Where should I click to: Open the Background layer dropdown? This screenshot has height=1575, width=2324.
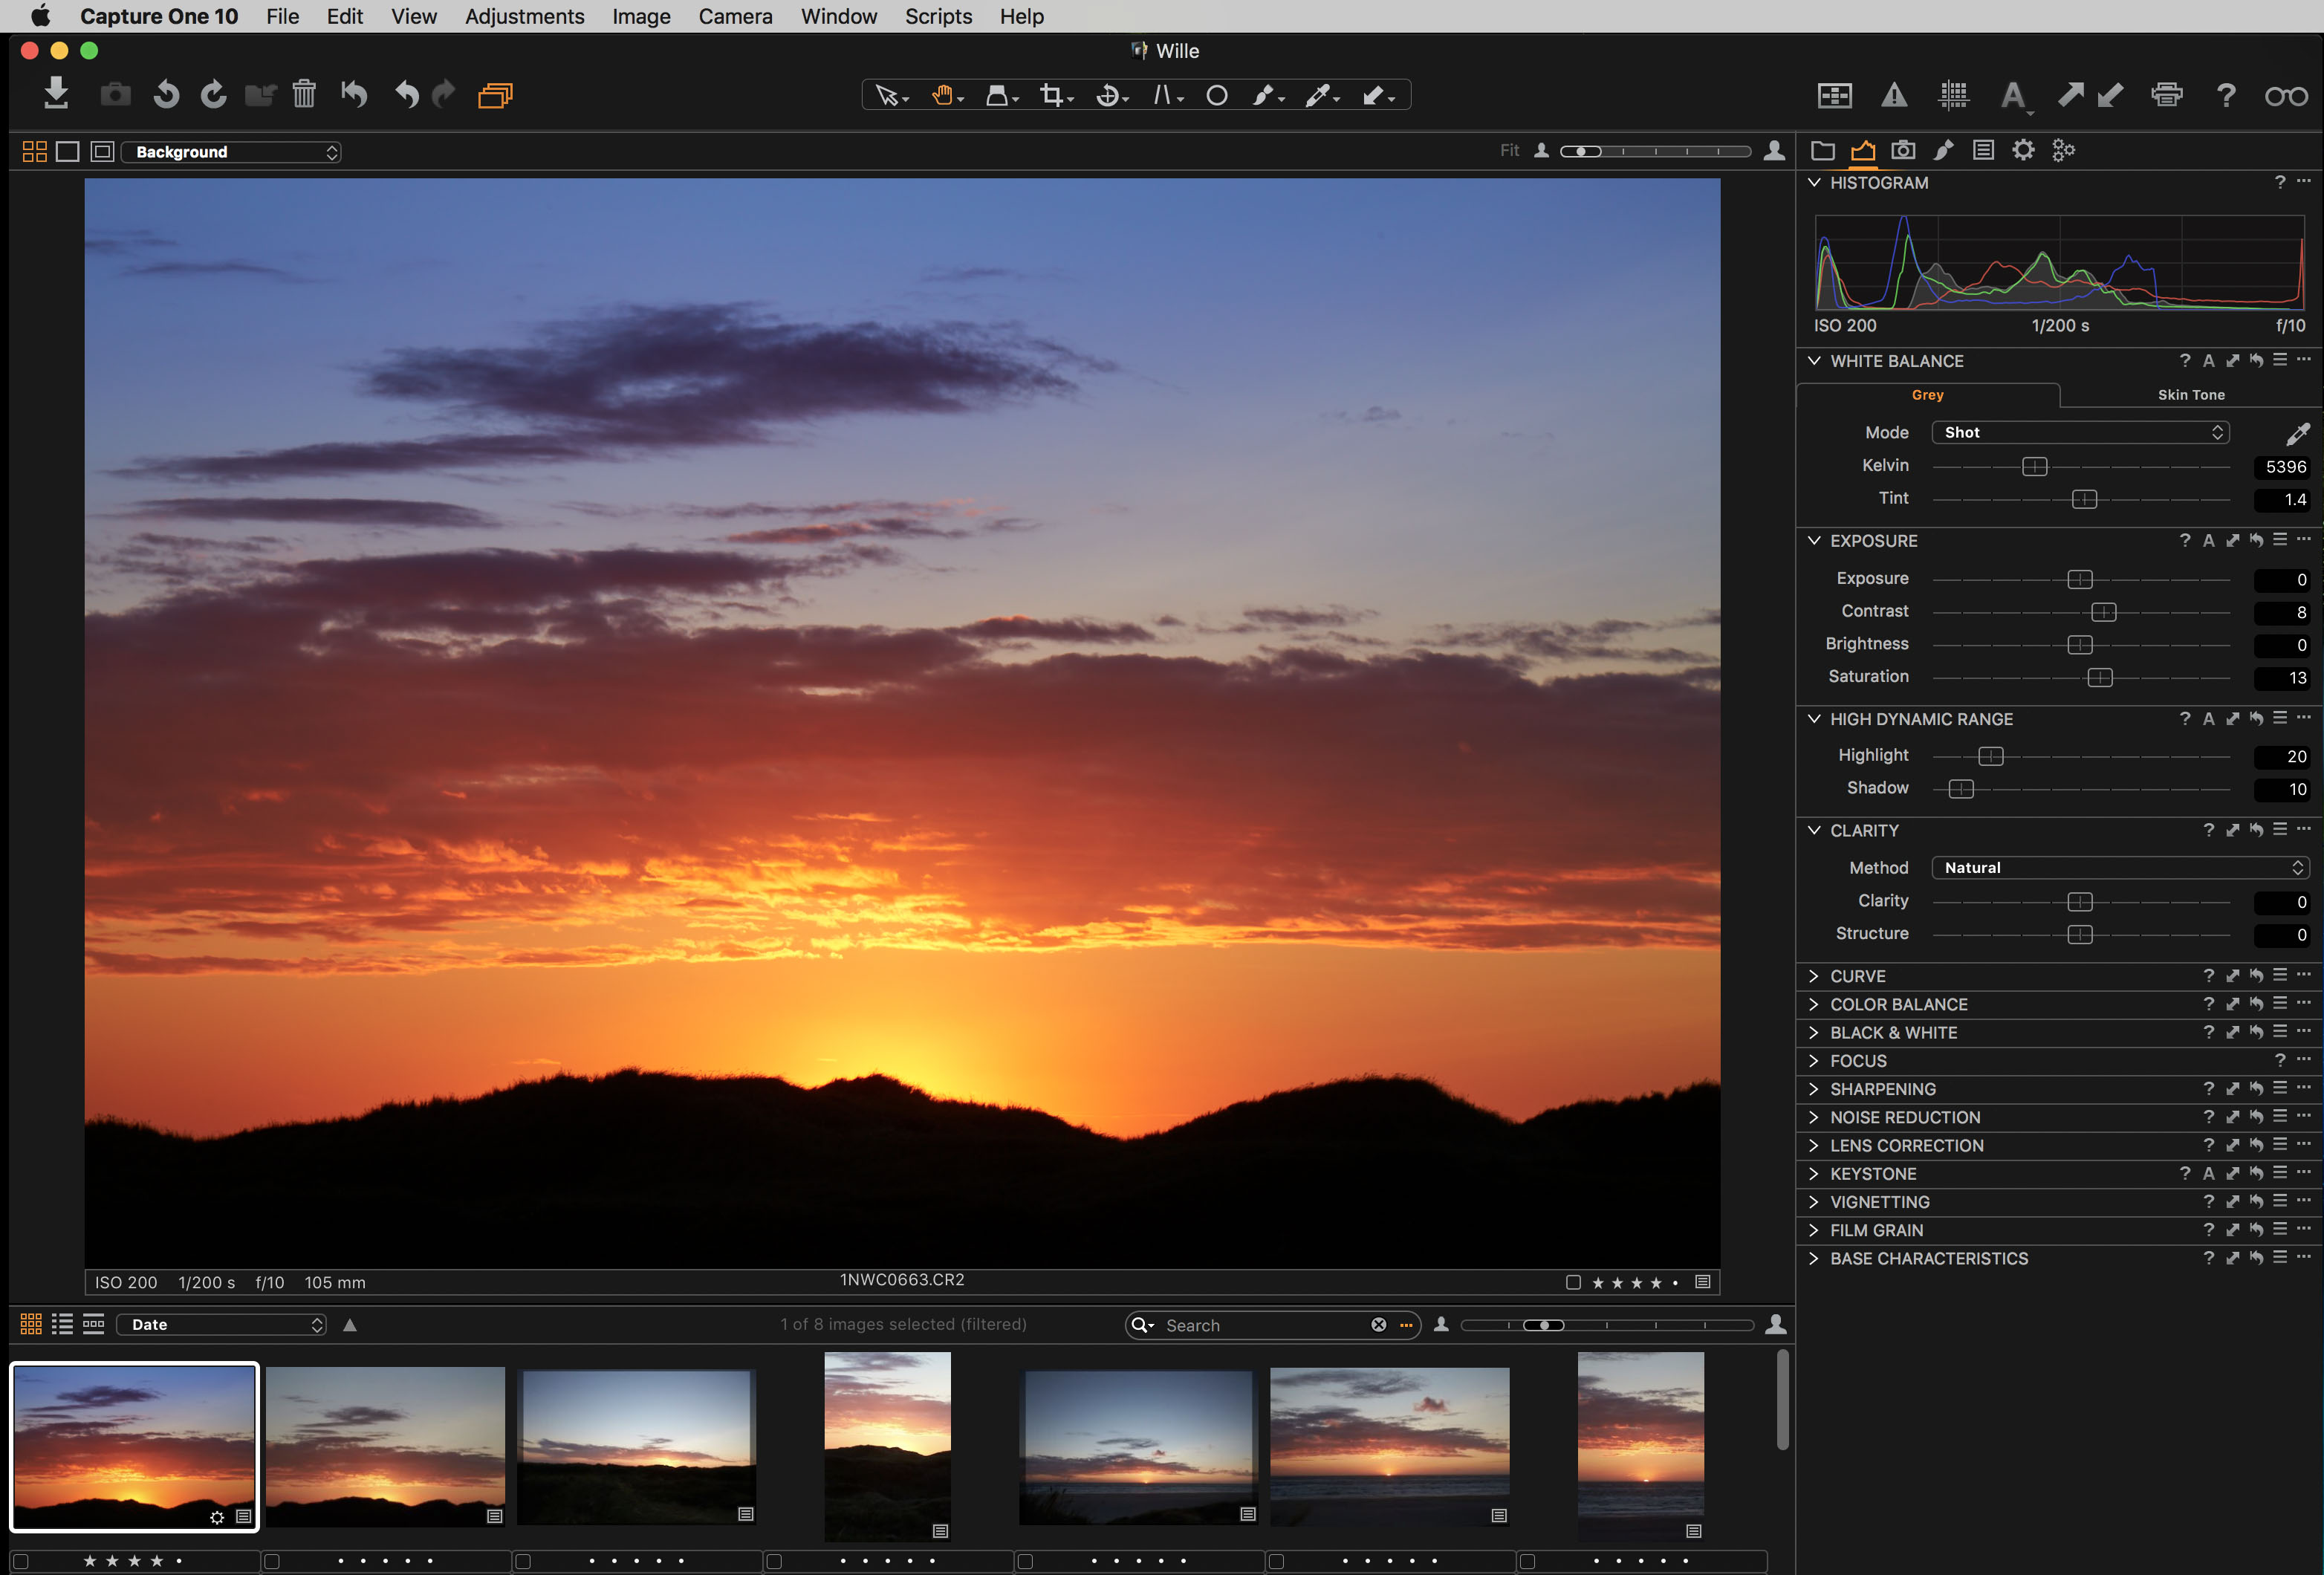pyautogui.click(x=231, y=152)
